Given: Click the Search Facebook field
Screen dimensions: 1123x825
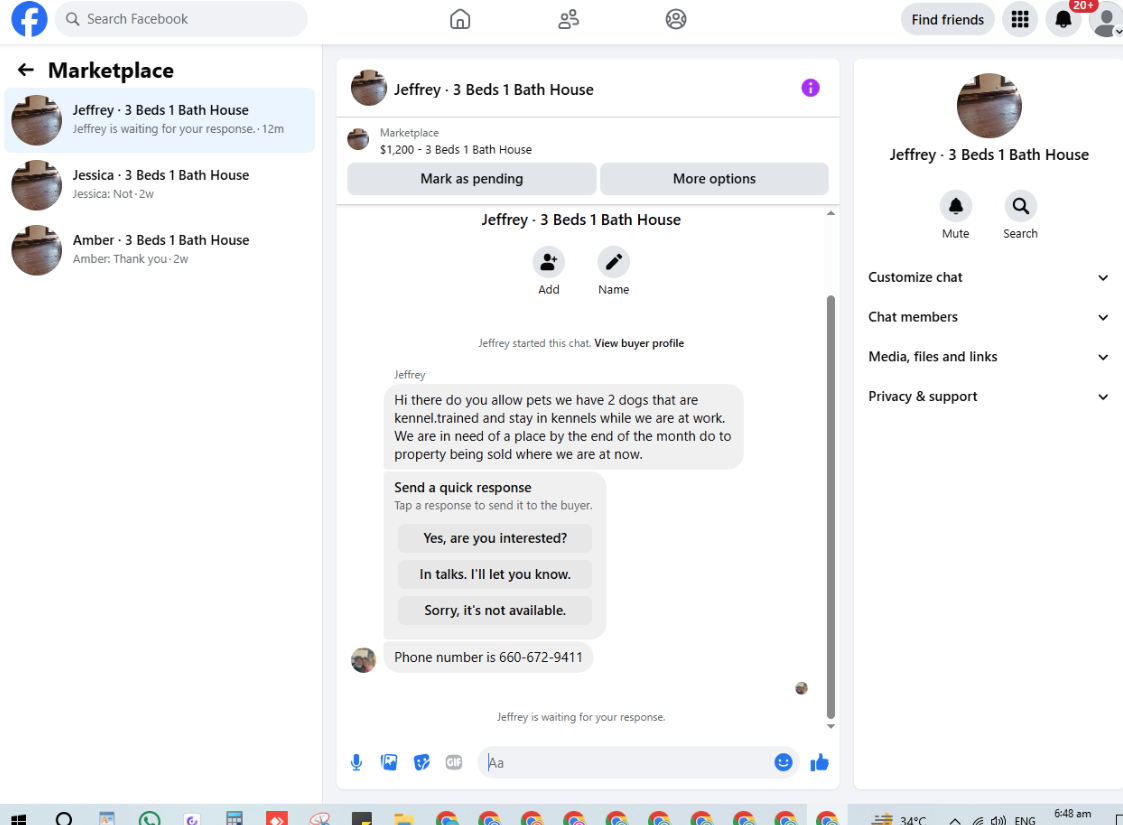Looking at the screenshot, I should coord(181,19).
